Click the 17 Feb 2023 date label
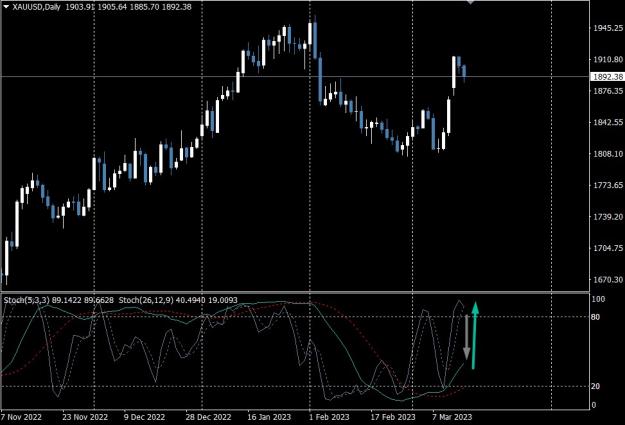 (x=393, y=417)
